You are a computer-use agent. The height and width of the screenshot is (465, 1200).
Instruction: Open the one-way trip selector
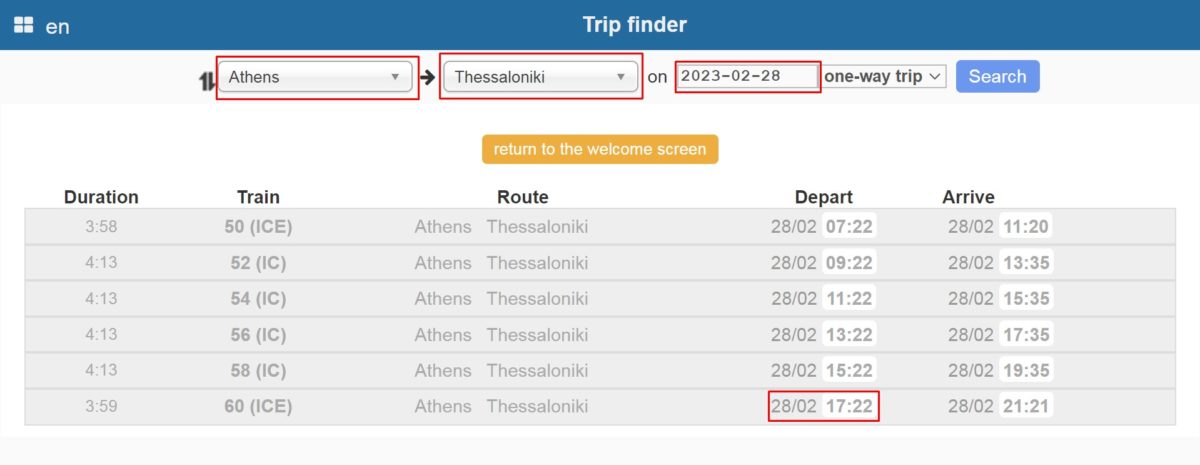(884, 76)
